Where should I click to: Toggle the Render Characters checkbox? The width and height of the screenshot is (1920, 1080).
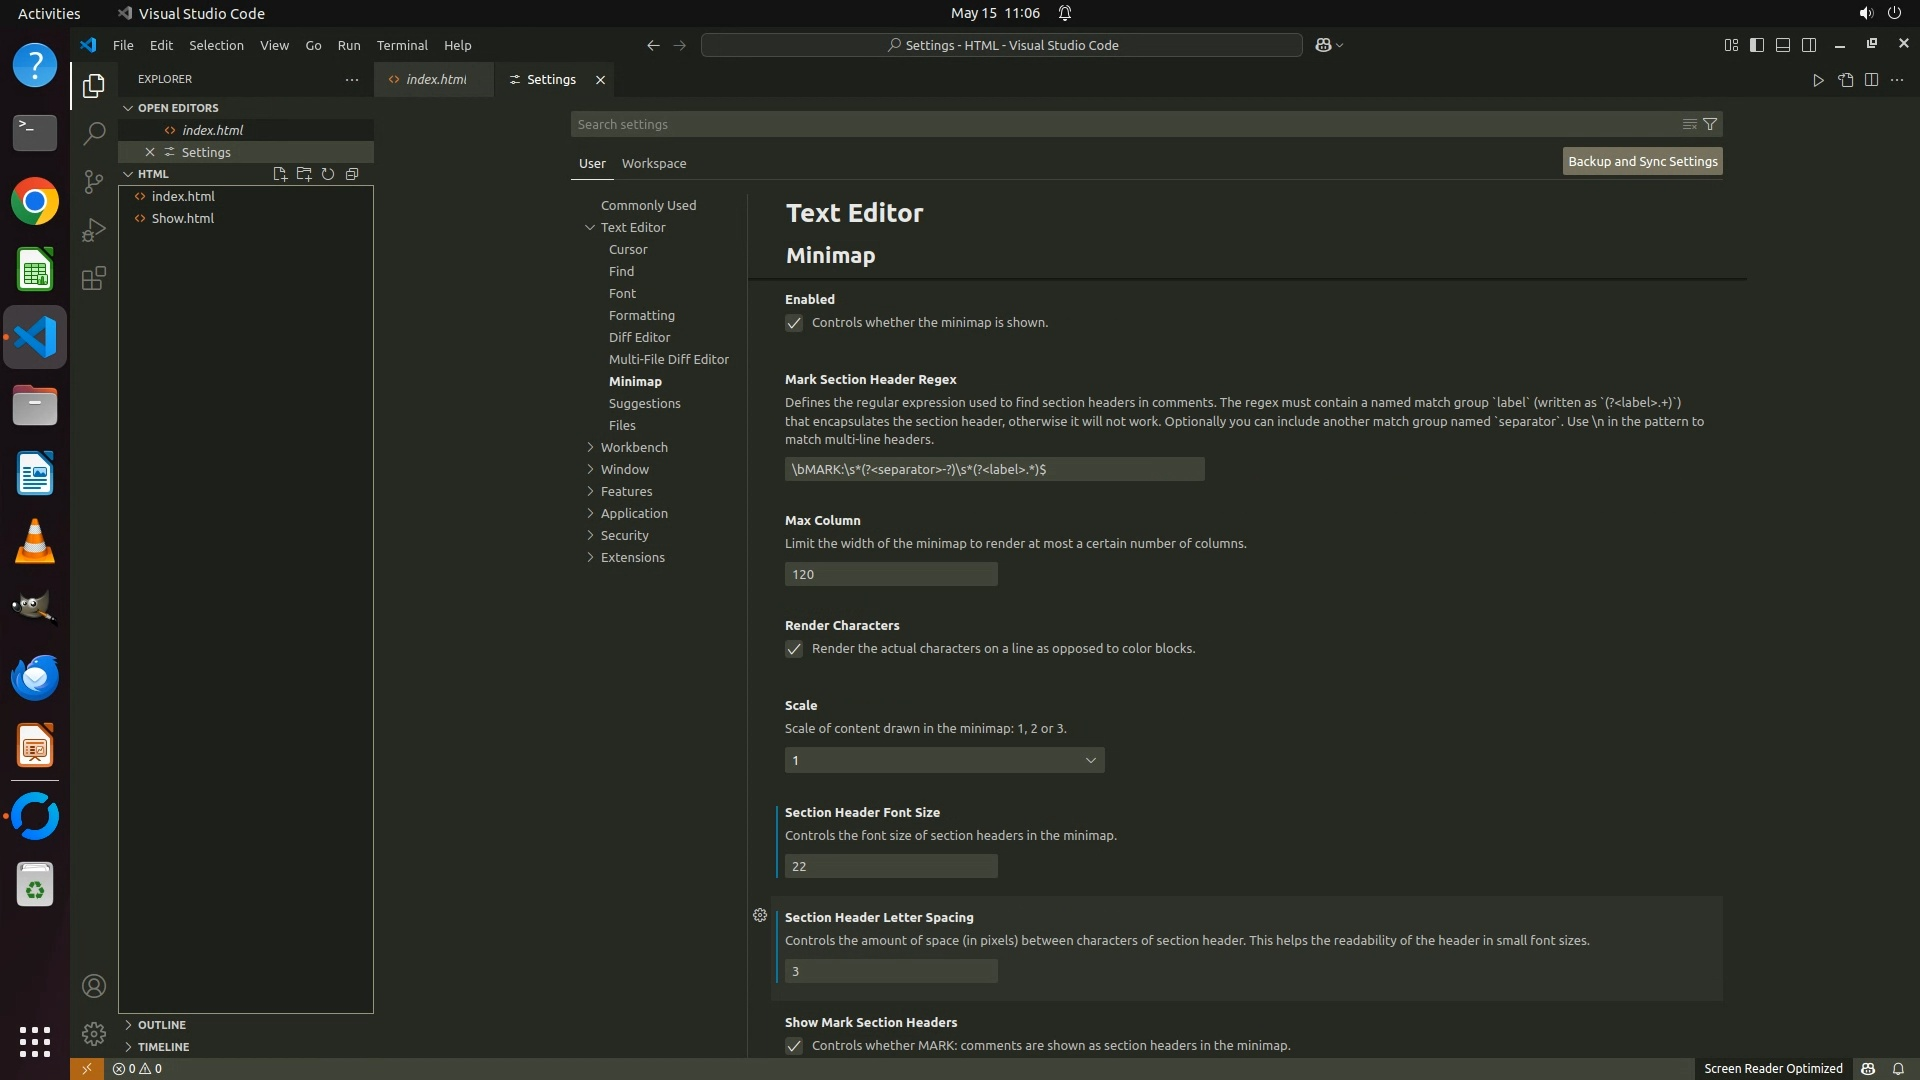(x=794, y=649)
